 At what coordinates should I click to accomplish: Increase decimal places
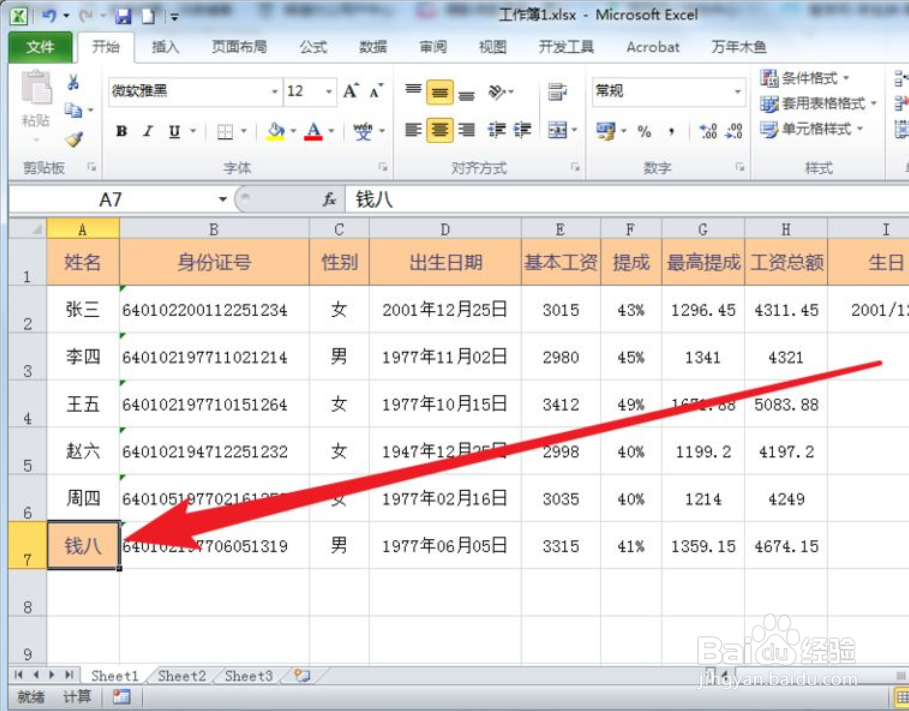[x=708, y=131]
